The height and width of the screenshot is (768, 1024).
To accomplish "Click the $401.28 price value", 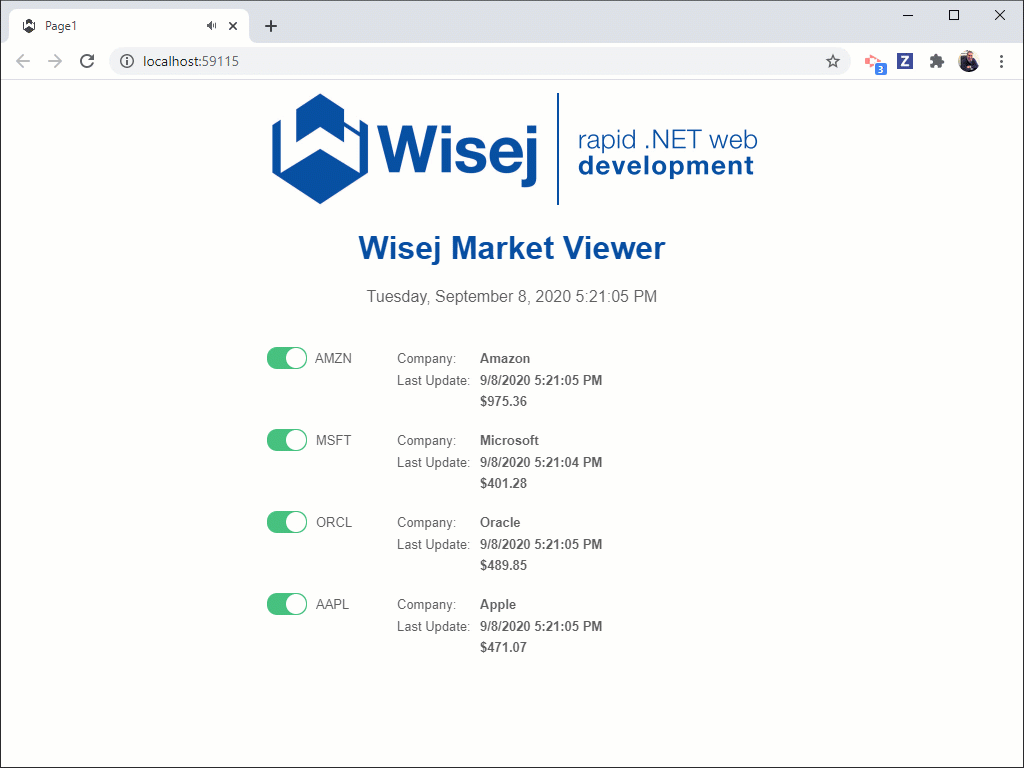I will [504, 483].
